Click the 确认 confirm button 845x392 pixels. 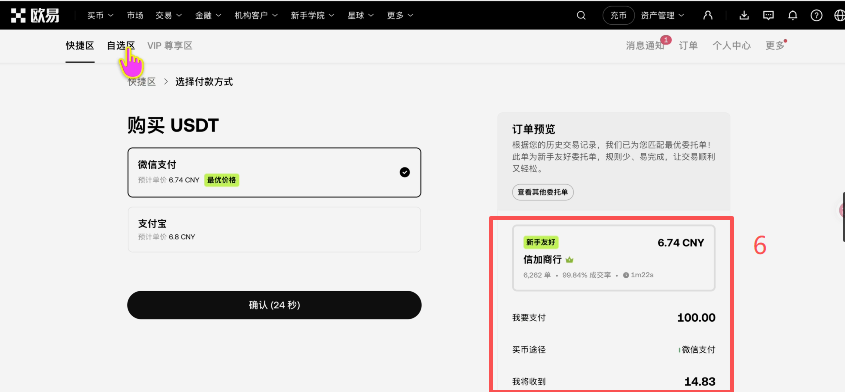click(274, 305)
